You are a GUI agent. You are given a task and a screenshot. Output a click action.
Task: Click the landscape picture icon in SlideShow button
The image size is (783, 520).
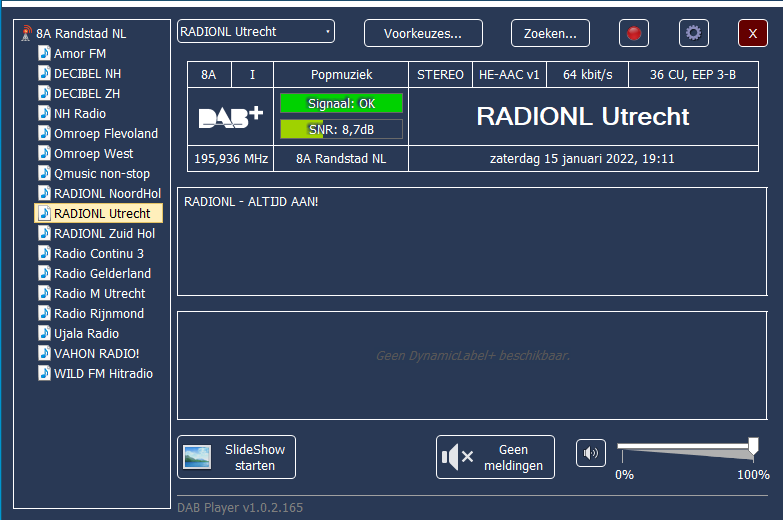tap(197, 457)
